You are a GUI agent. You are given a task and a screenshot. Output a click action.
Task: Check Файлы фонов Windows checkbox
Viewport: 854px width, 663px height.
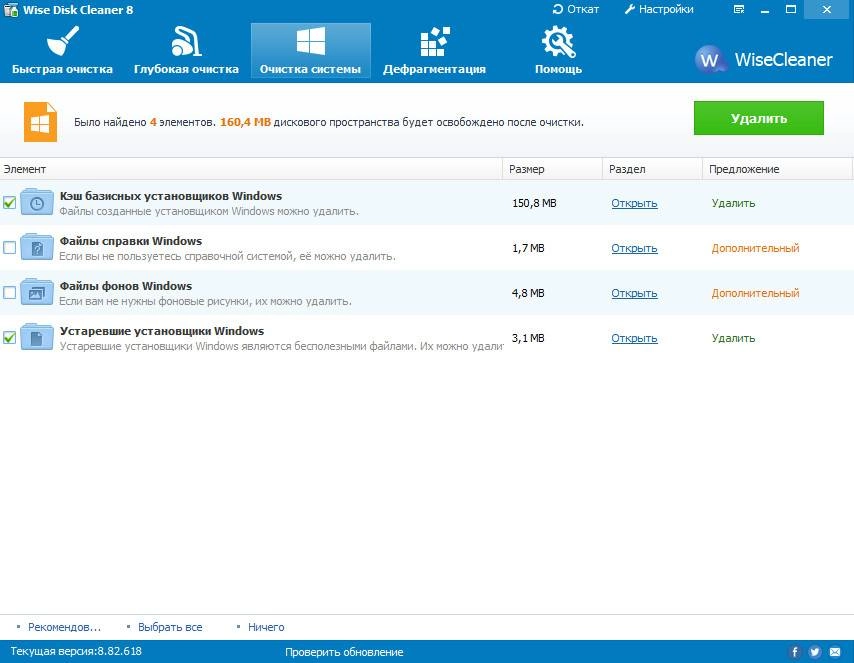[x=9, y=293]
